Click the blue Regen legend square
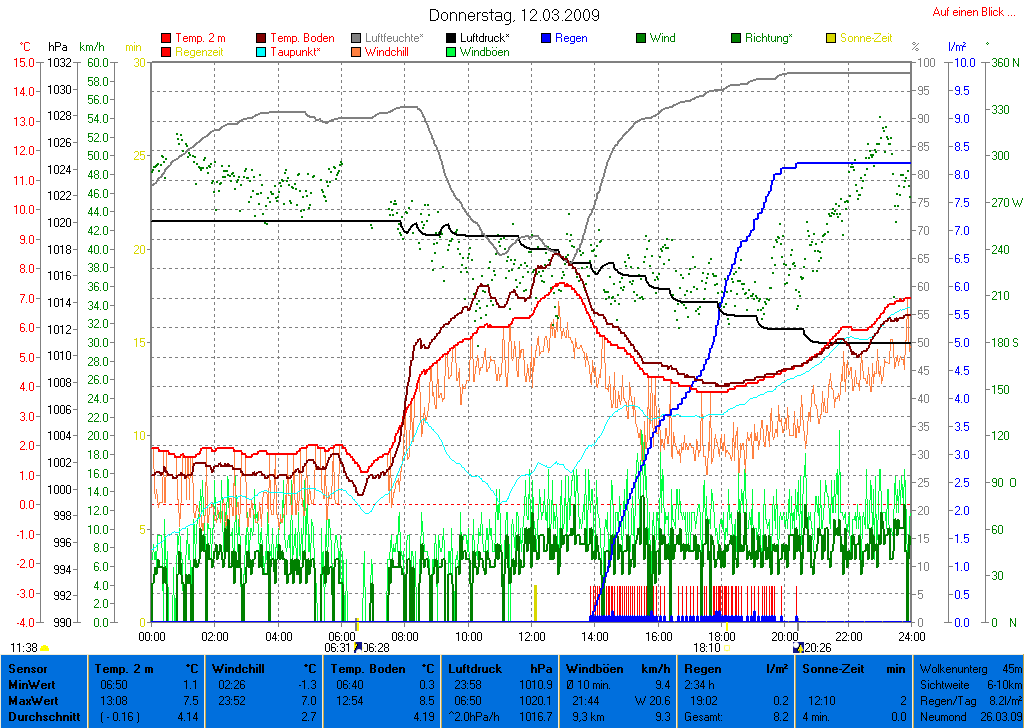The height and width of the screenshot is (728, 1024). coord(546,39)
